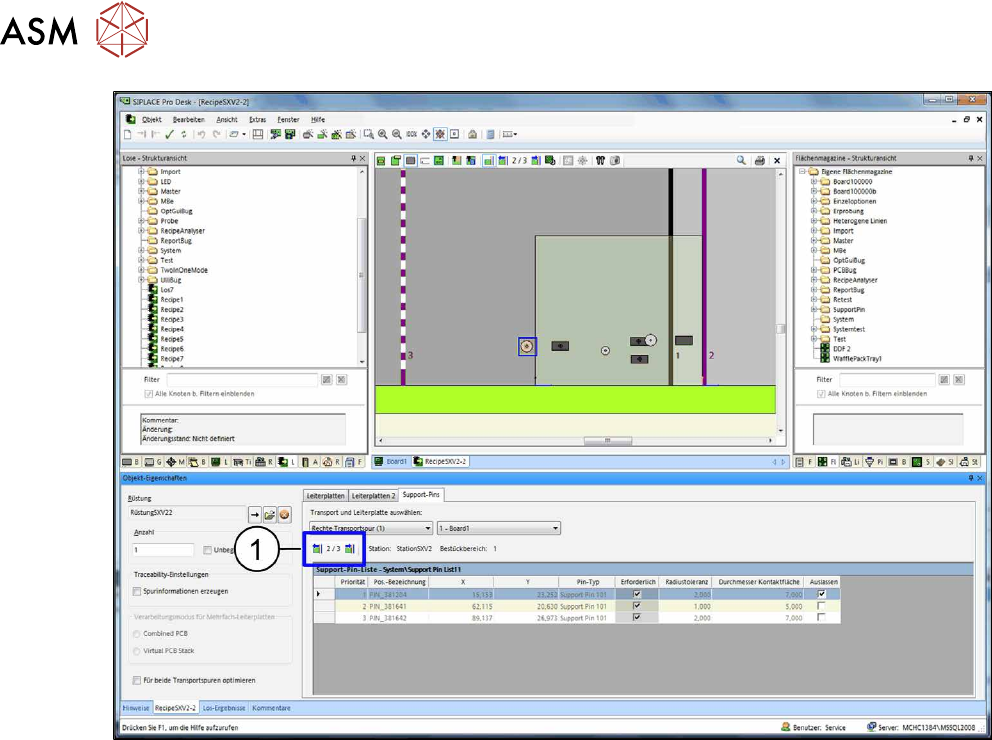992x740 pixels.
Task: Click the search magnifier in board view toolbar
Action: tap(741, 160)
